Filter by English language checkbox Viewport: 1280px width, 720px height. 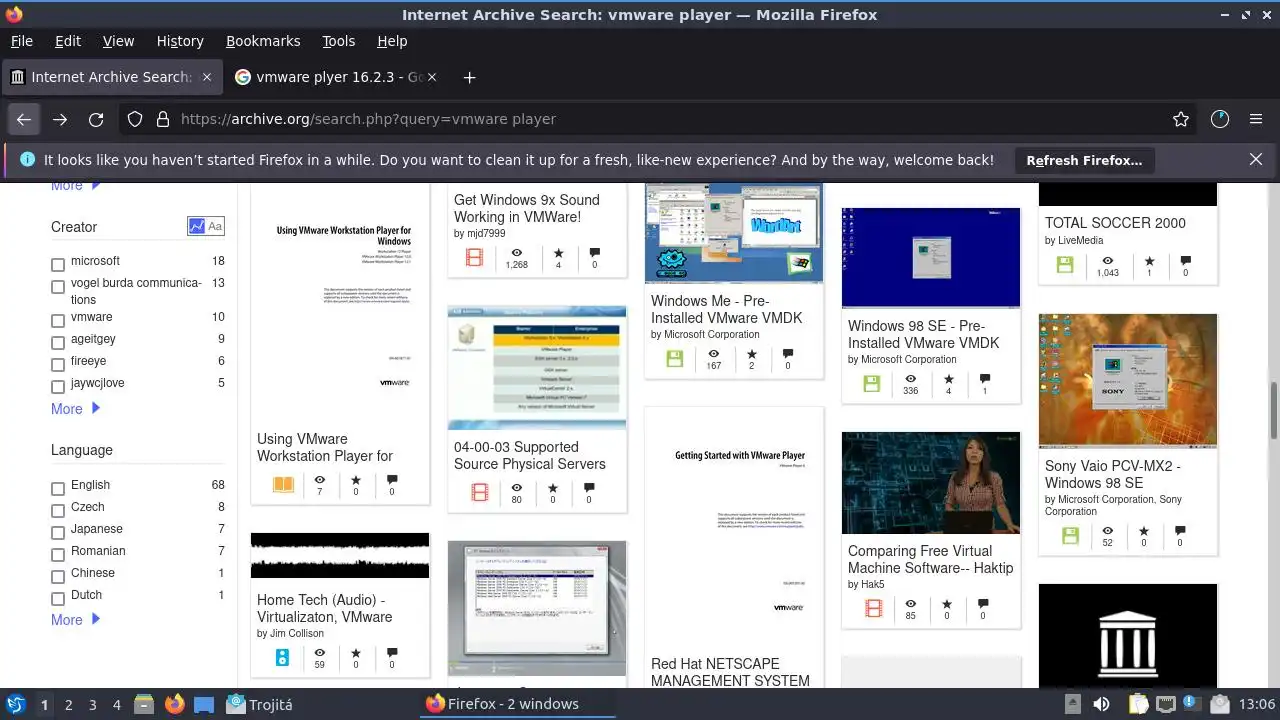coord(58,489)
